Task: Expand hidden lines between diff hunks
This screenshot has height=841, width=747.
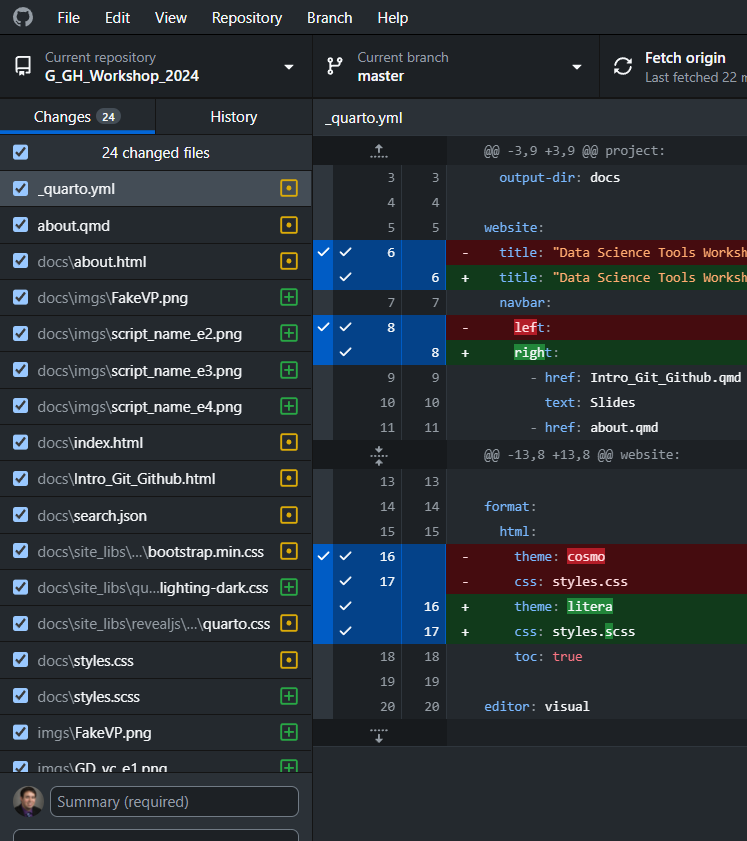Action: (378, 455)
